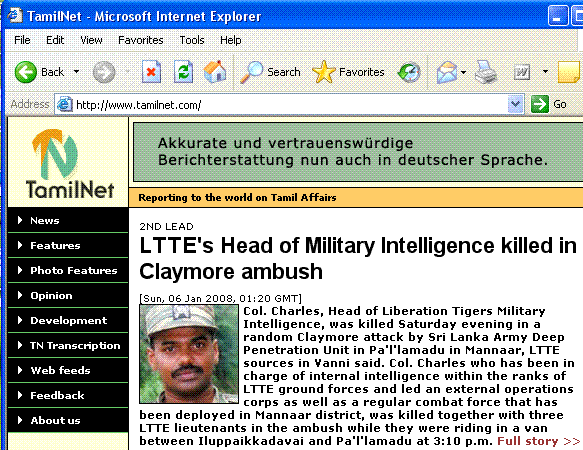Click the Col. Charles photo thumbnail

[x=189, y=354]
